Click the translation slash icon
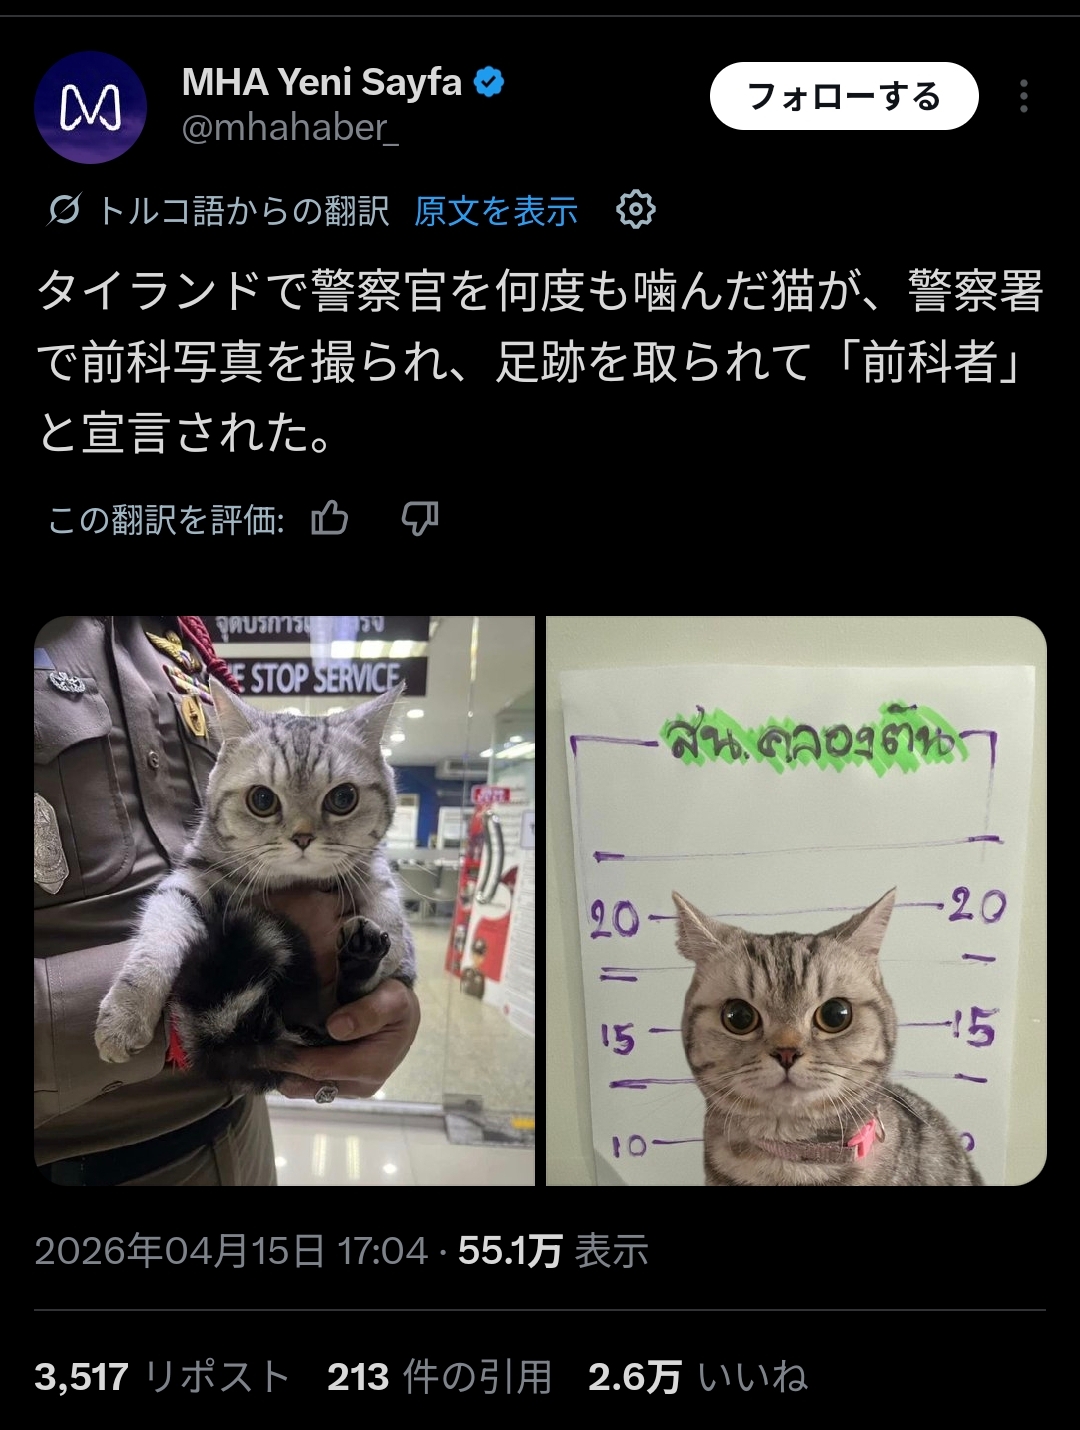Screen dimensions: 1080x1430 click(x=63, y=211)
